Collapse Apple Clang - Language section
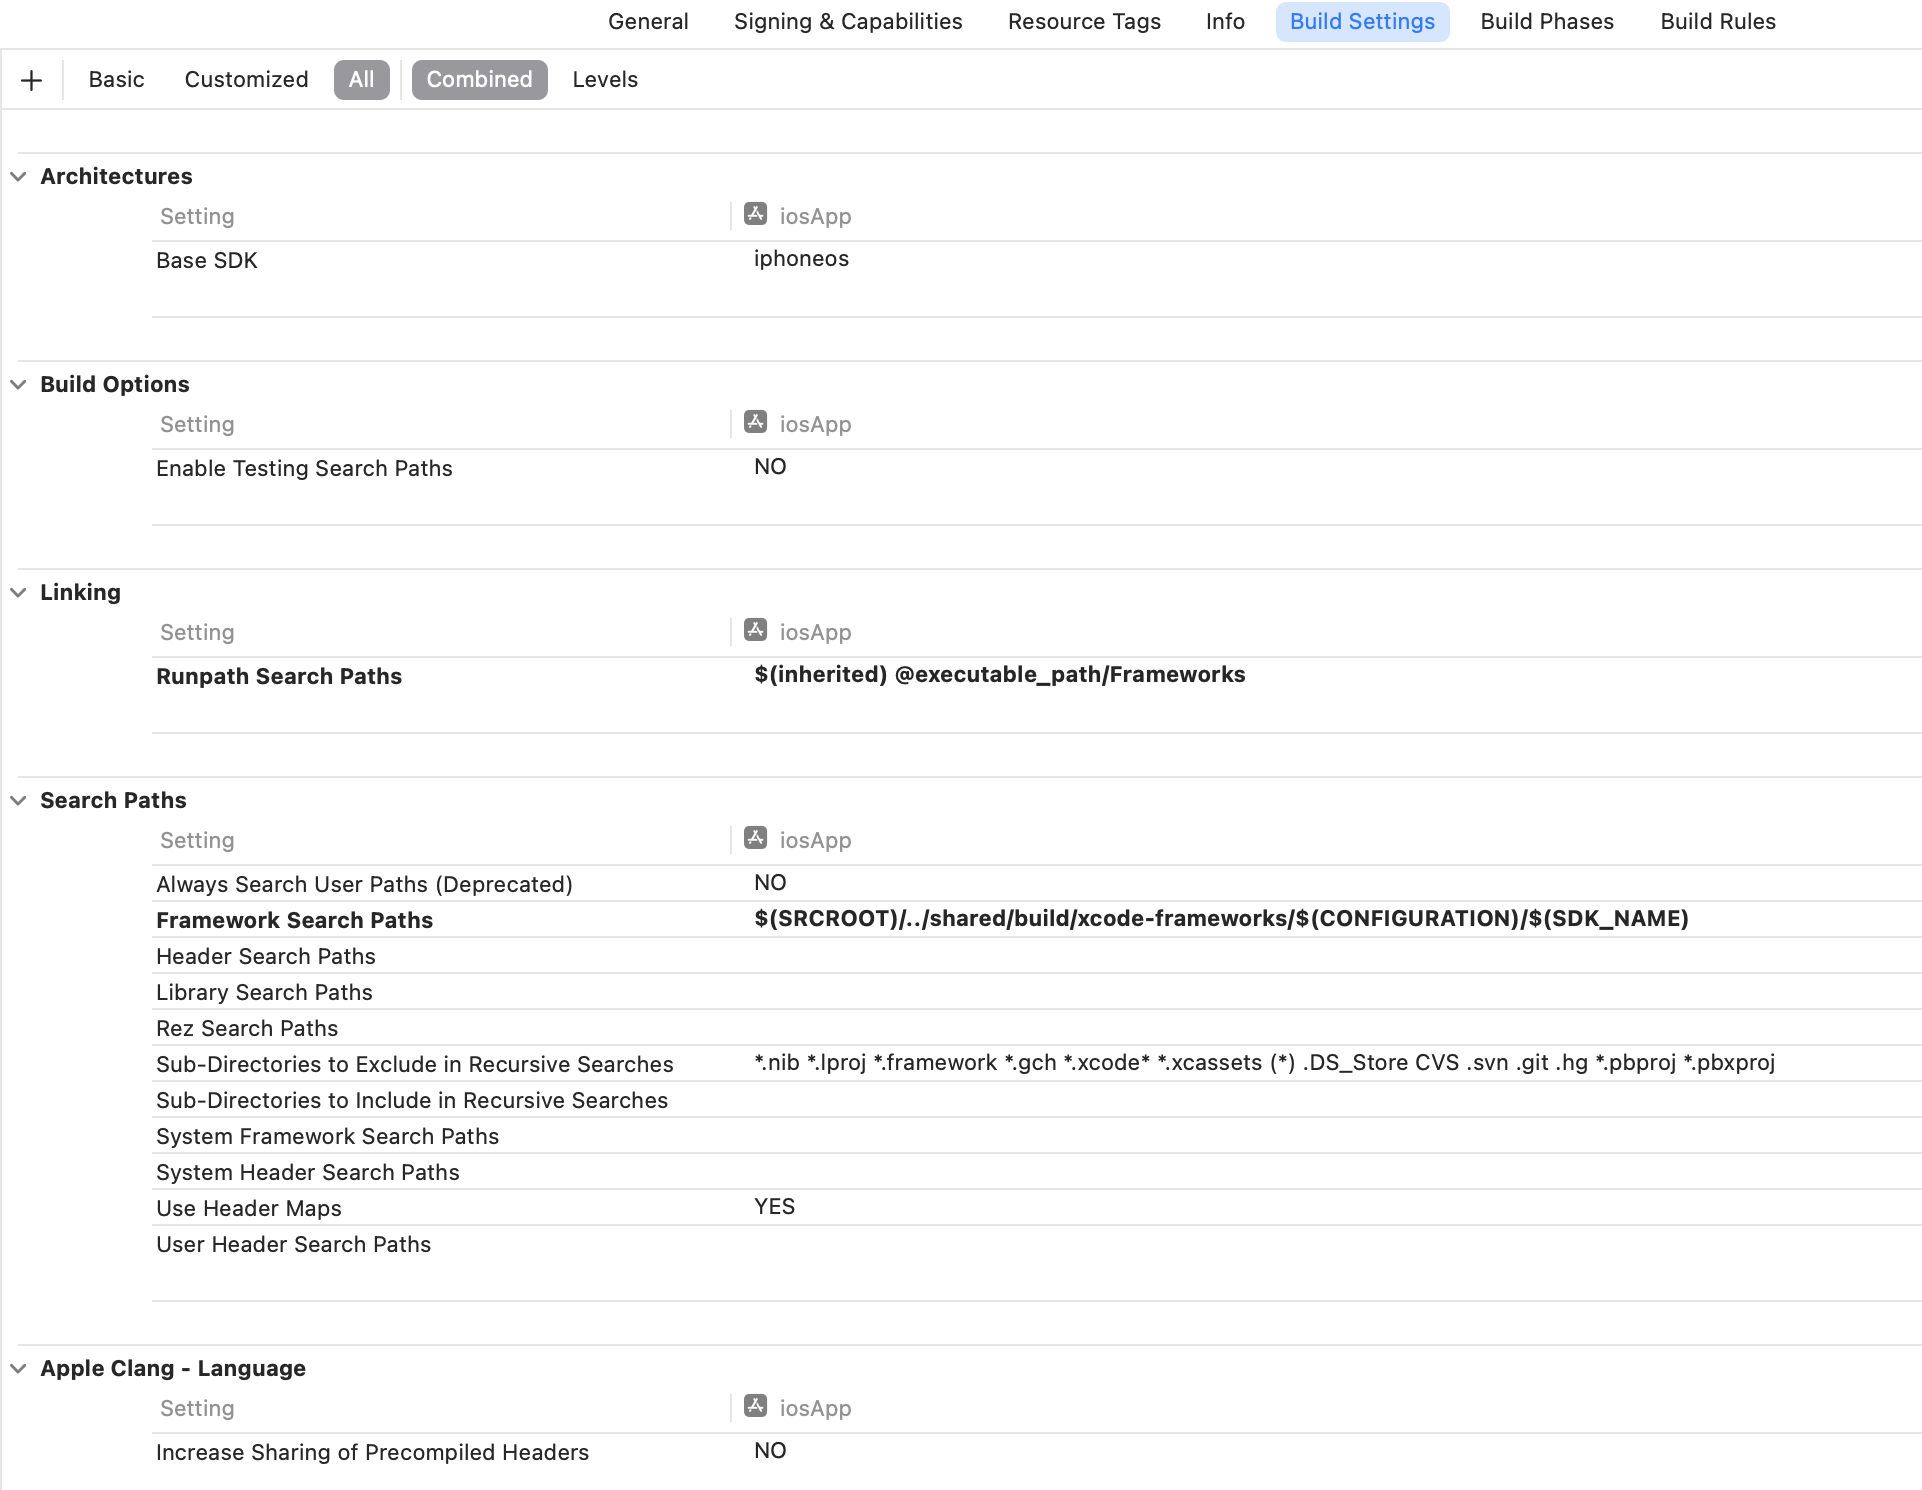 point(18,1369)
